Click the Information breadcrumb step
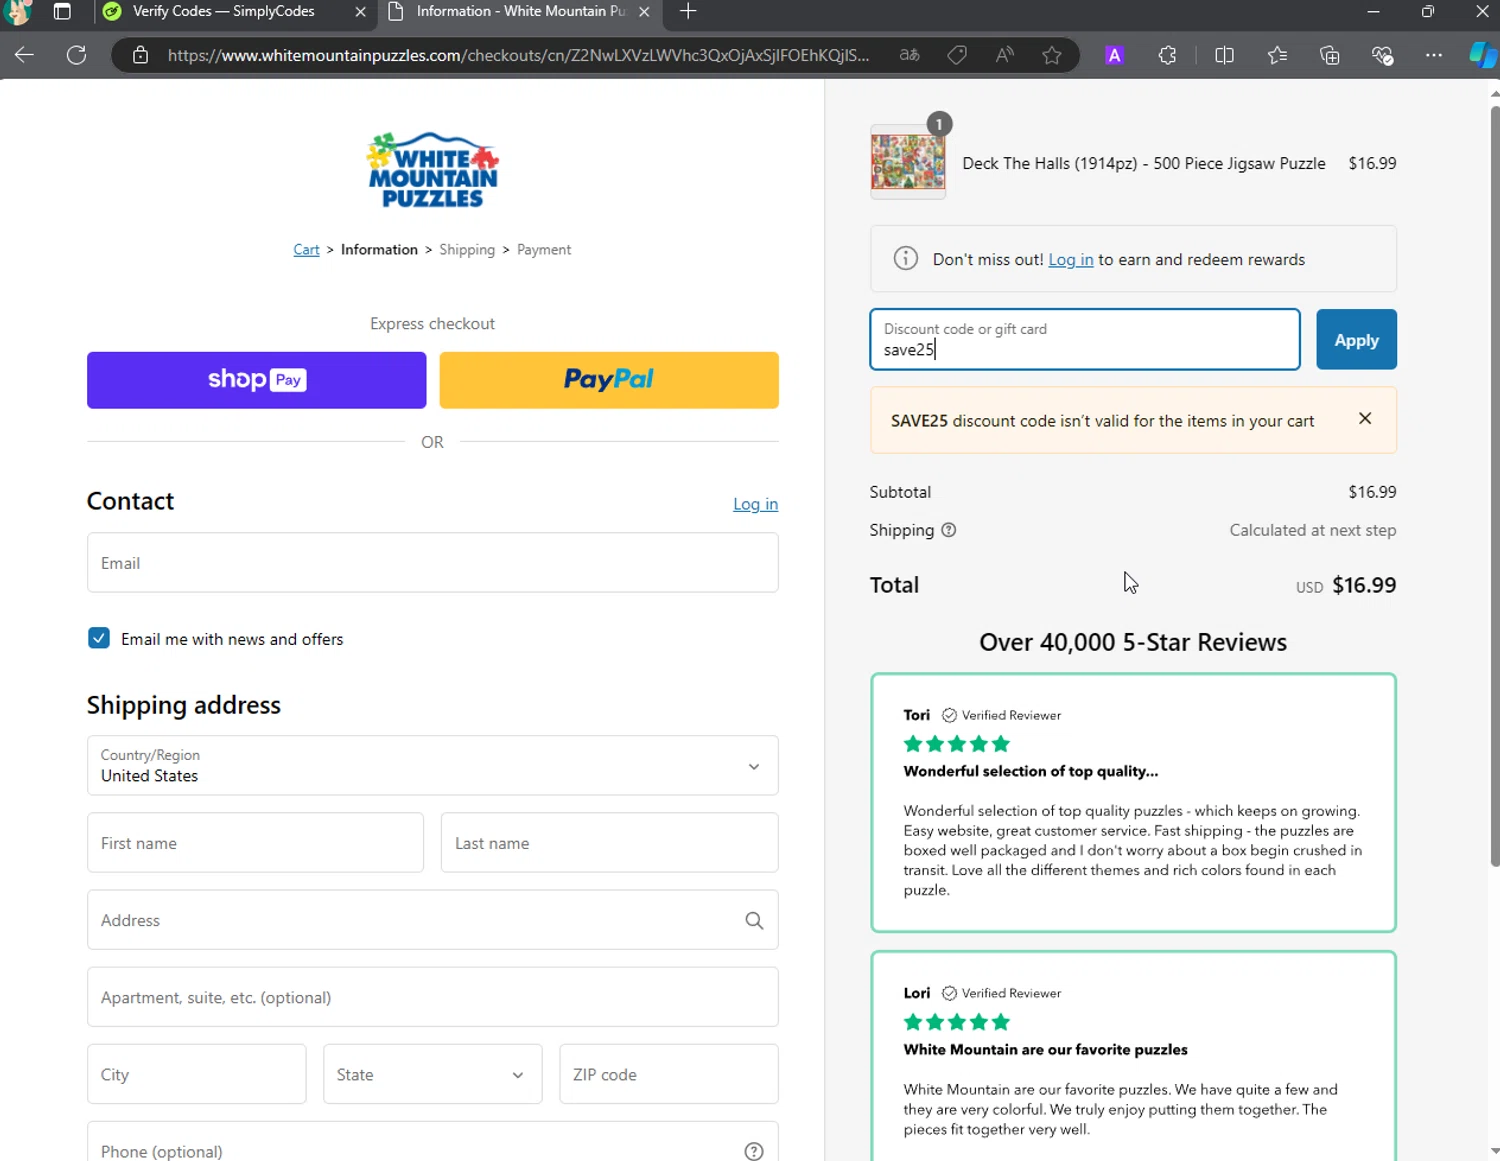The width and height of the screenshot is (1500, 1161). (379, 250)
